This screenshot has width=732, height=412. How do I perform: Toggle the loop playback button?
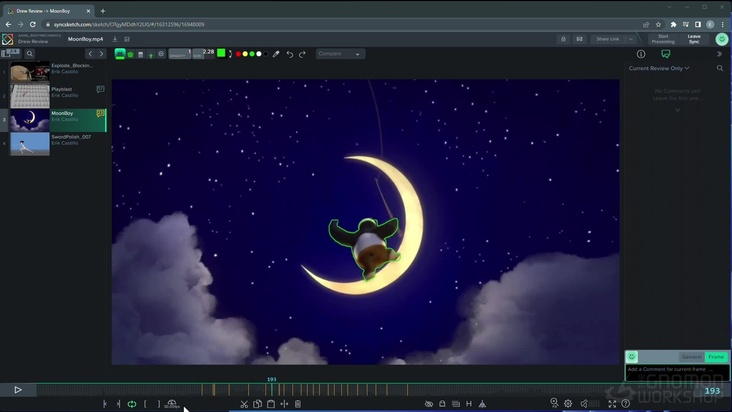coord(132,404)
